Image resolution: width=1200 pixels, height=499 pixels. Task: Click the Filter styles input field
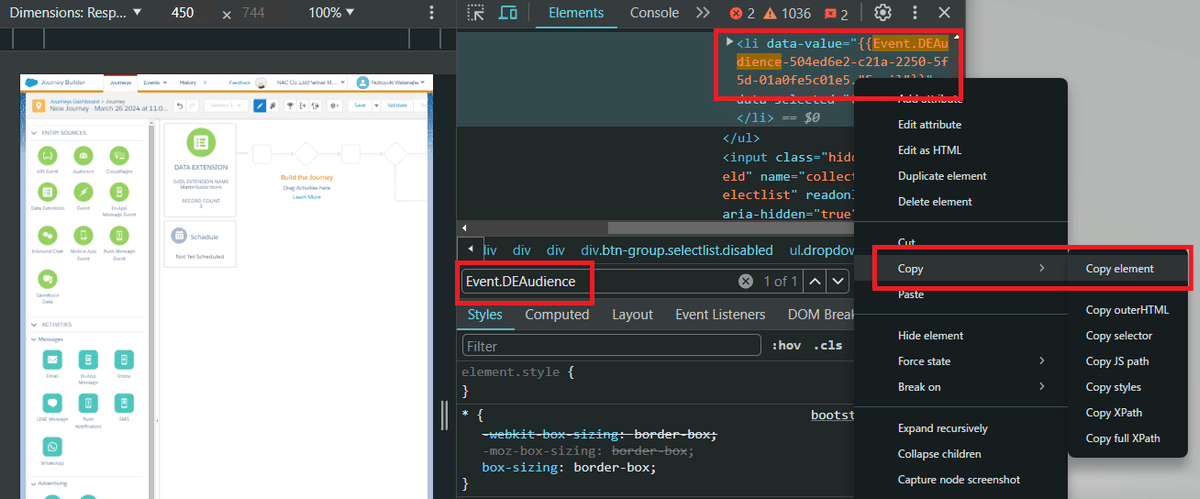click(x=612, y=346)
